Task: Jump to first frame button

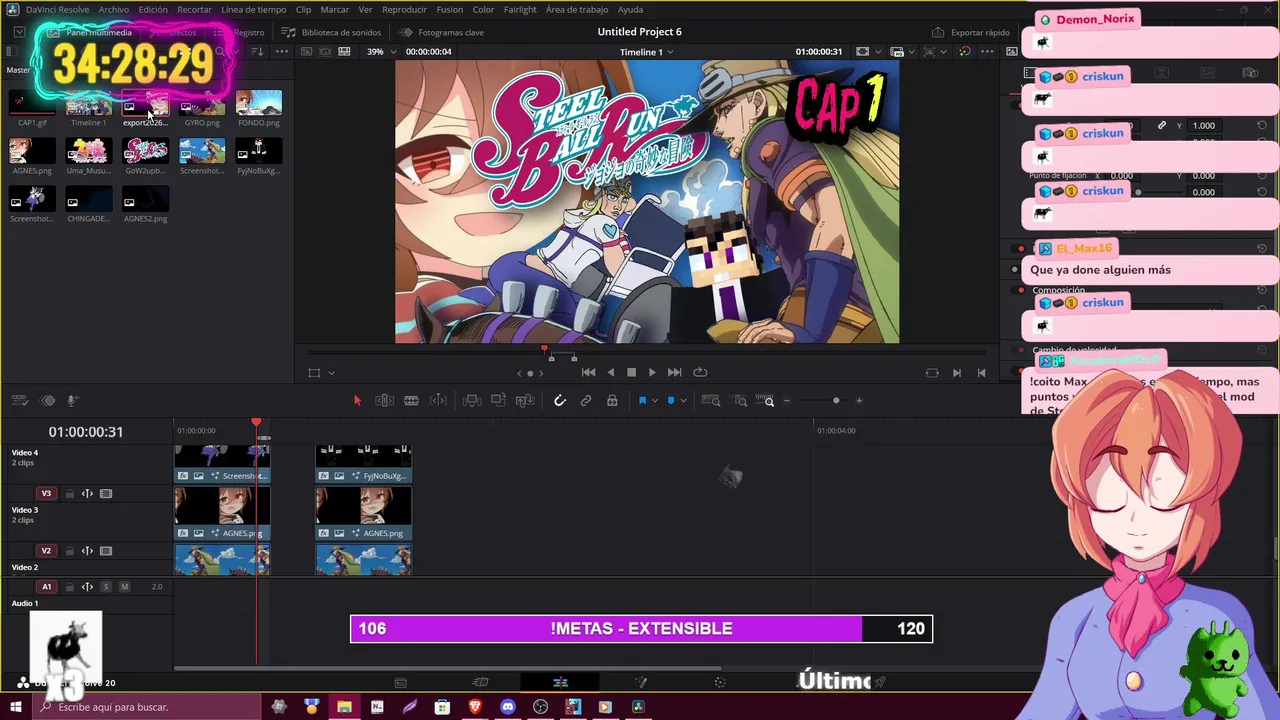Action: click(x=588, y=372)
